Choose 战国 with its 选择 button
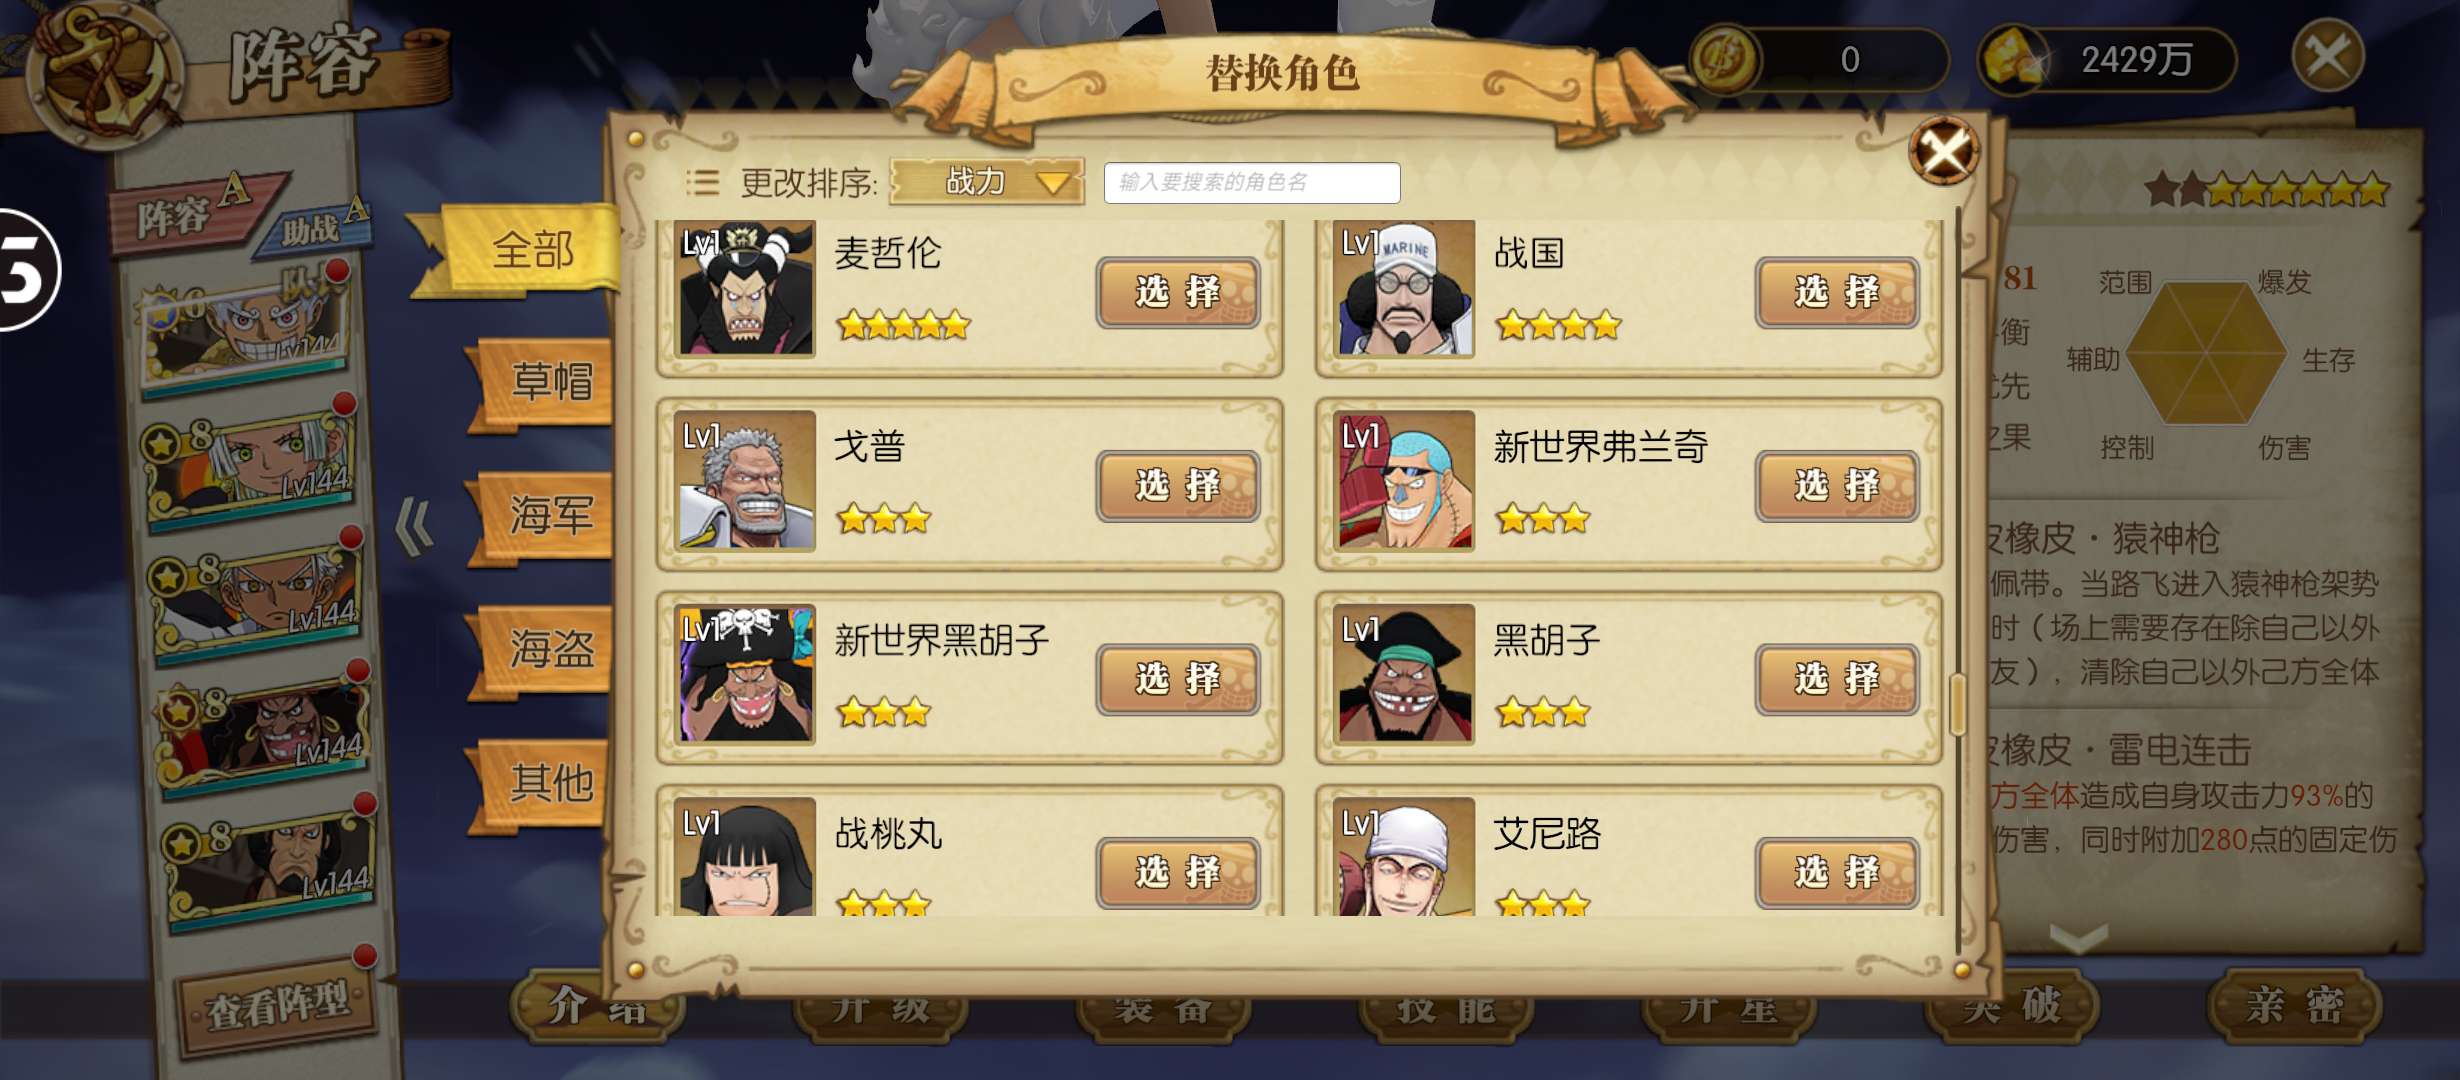Image resolution: width=2460 pixels, height=1080 pixels. coord(1837,292)
